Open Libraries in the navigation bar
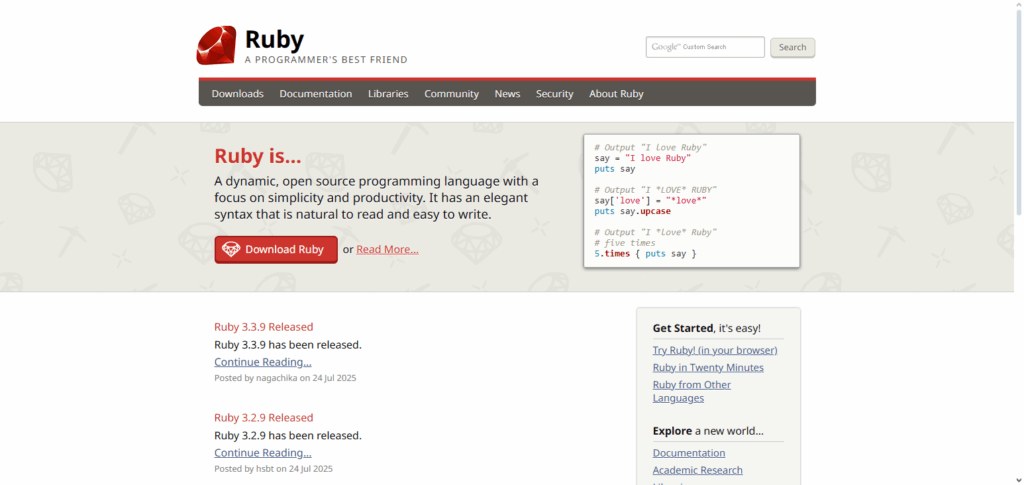This screenshot has width=1024, height=485. click(x=388, y=94)
